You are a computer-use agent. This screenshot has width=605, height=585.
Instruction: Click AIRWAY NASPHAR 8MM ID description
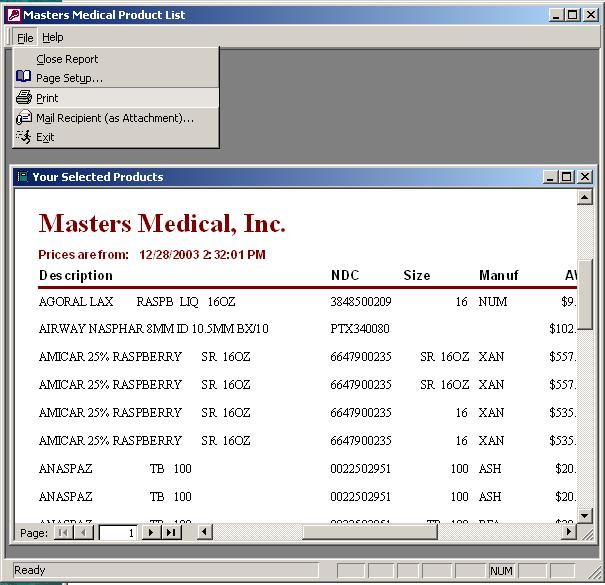click(x=154, y=329)
